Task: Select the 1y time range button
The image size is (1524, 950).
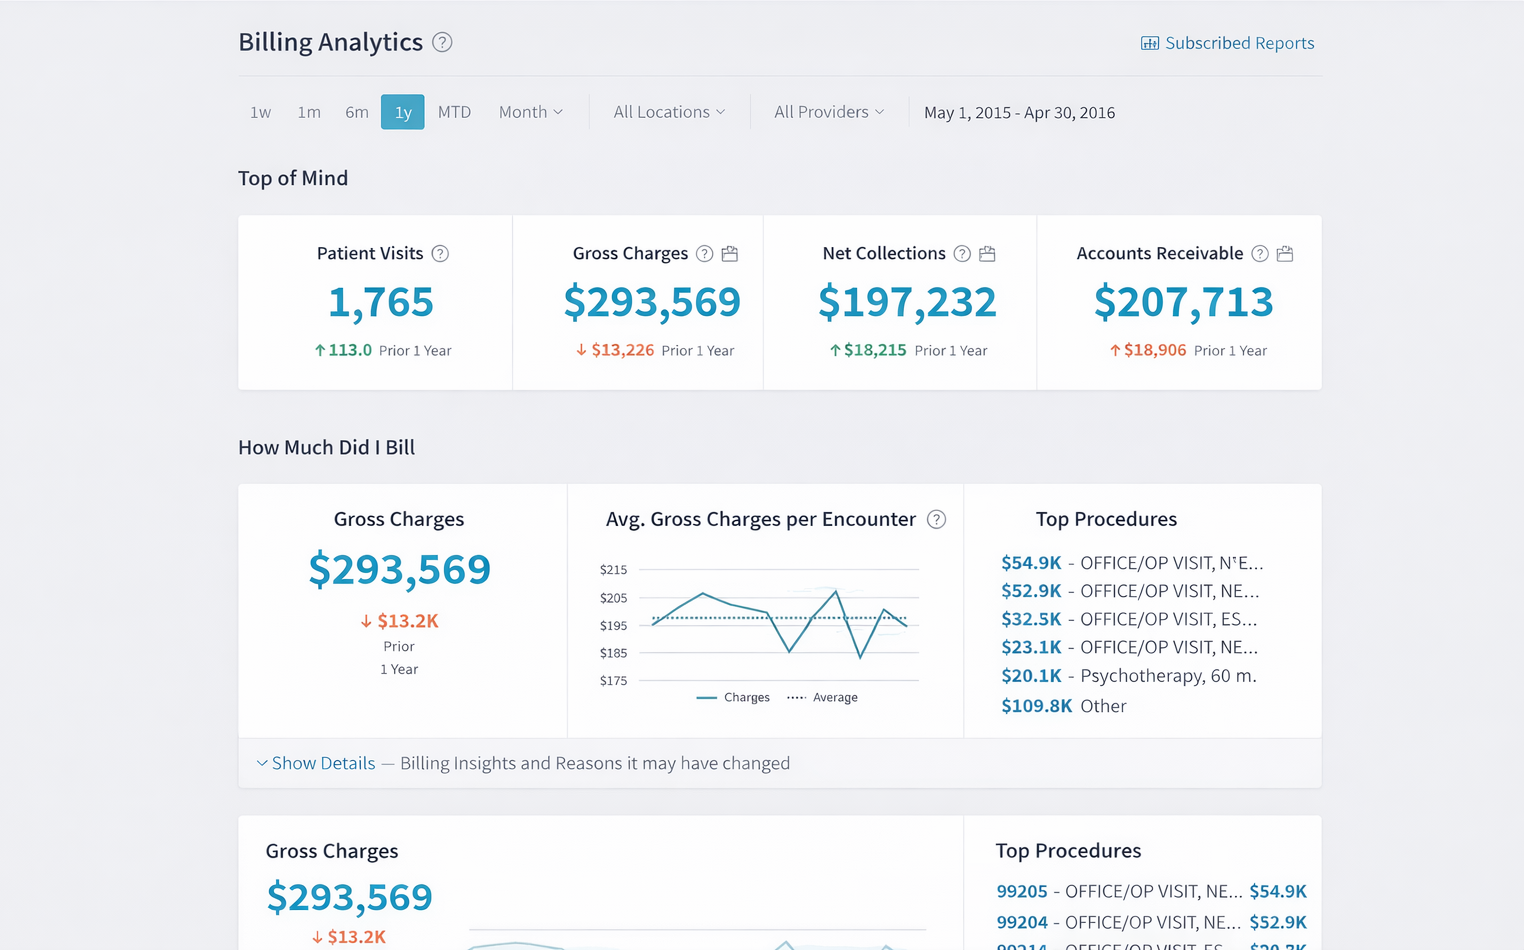Action: pos(403,112)
